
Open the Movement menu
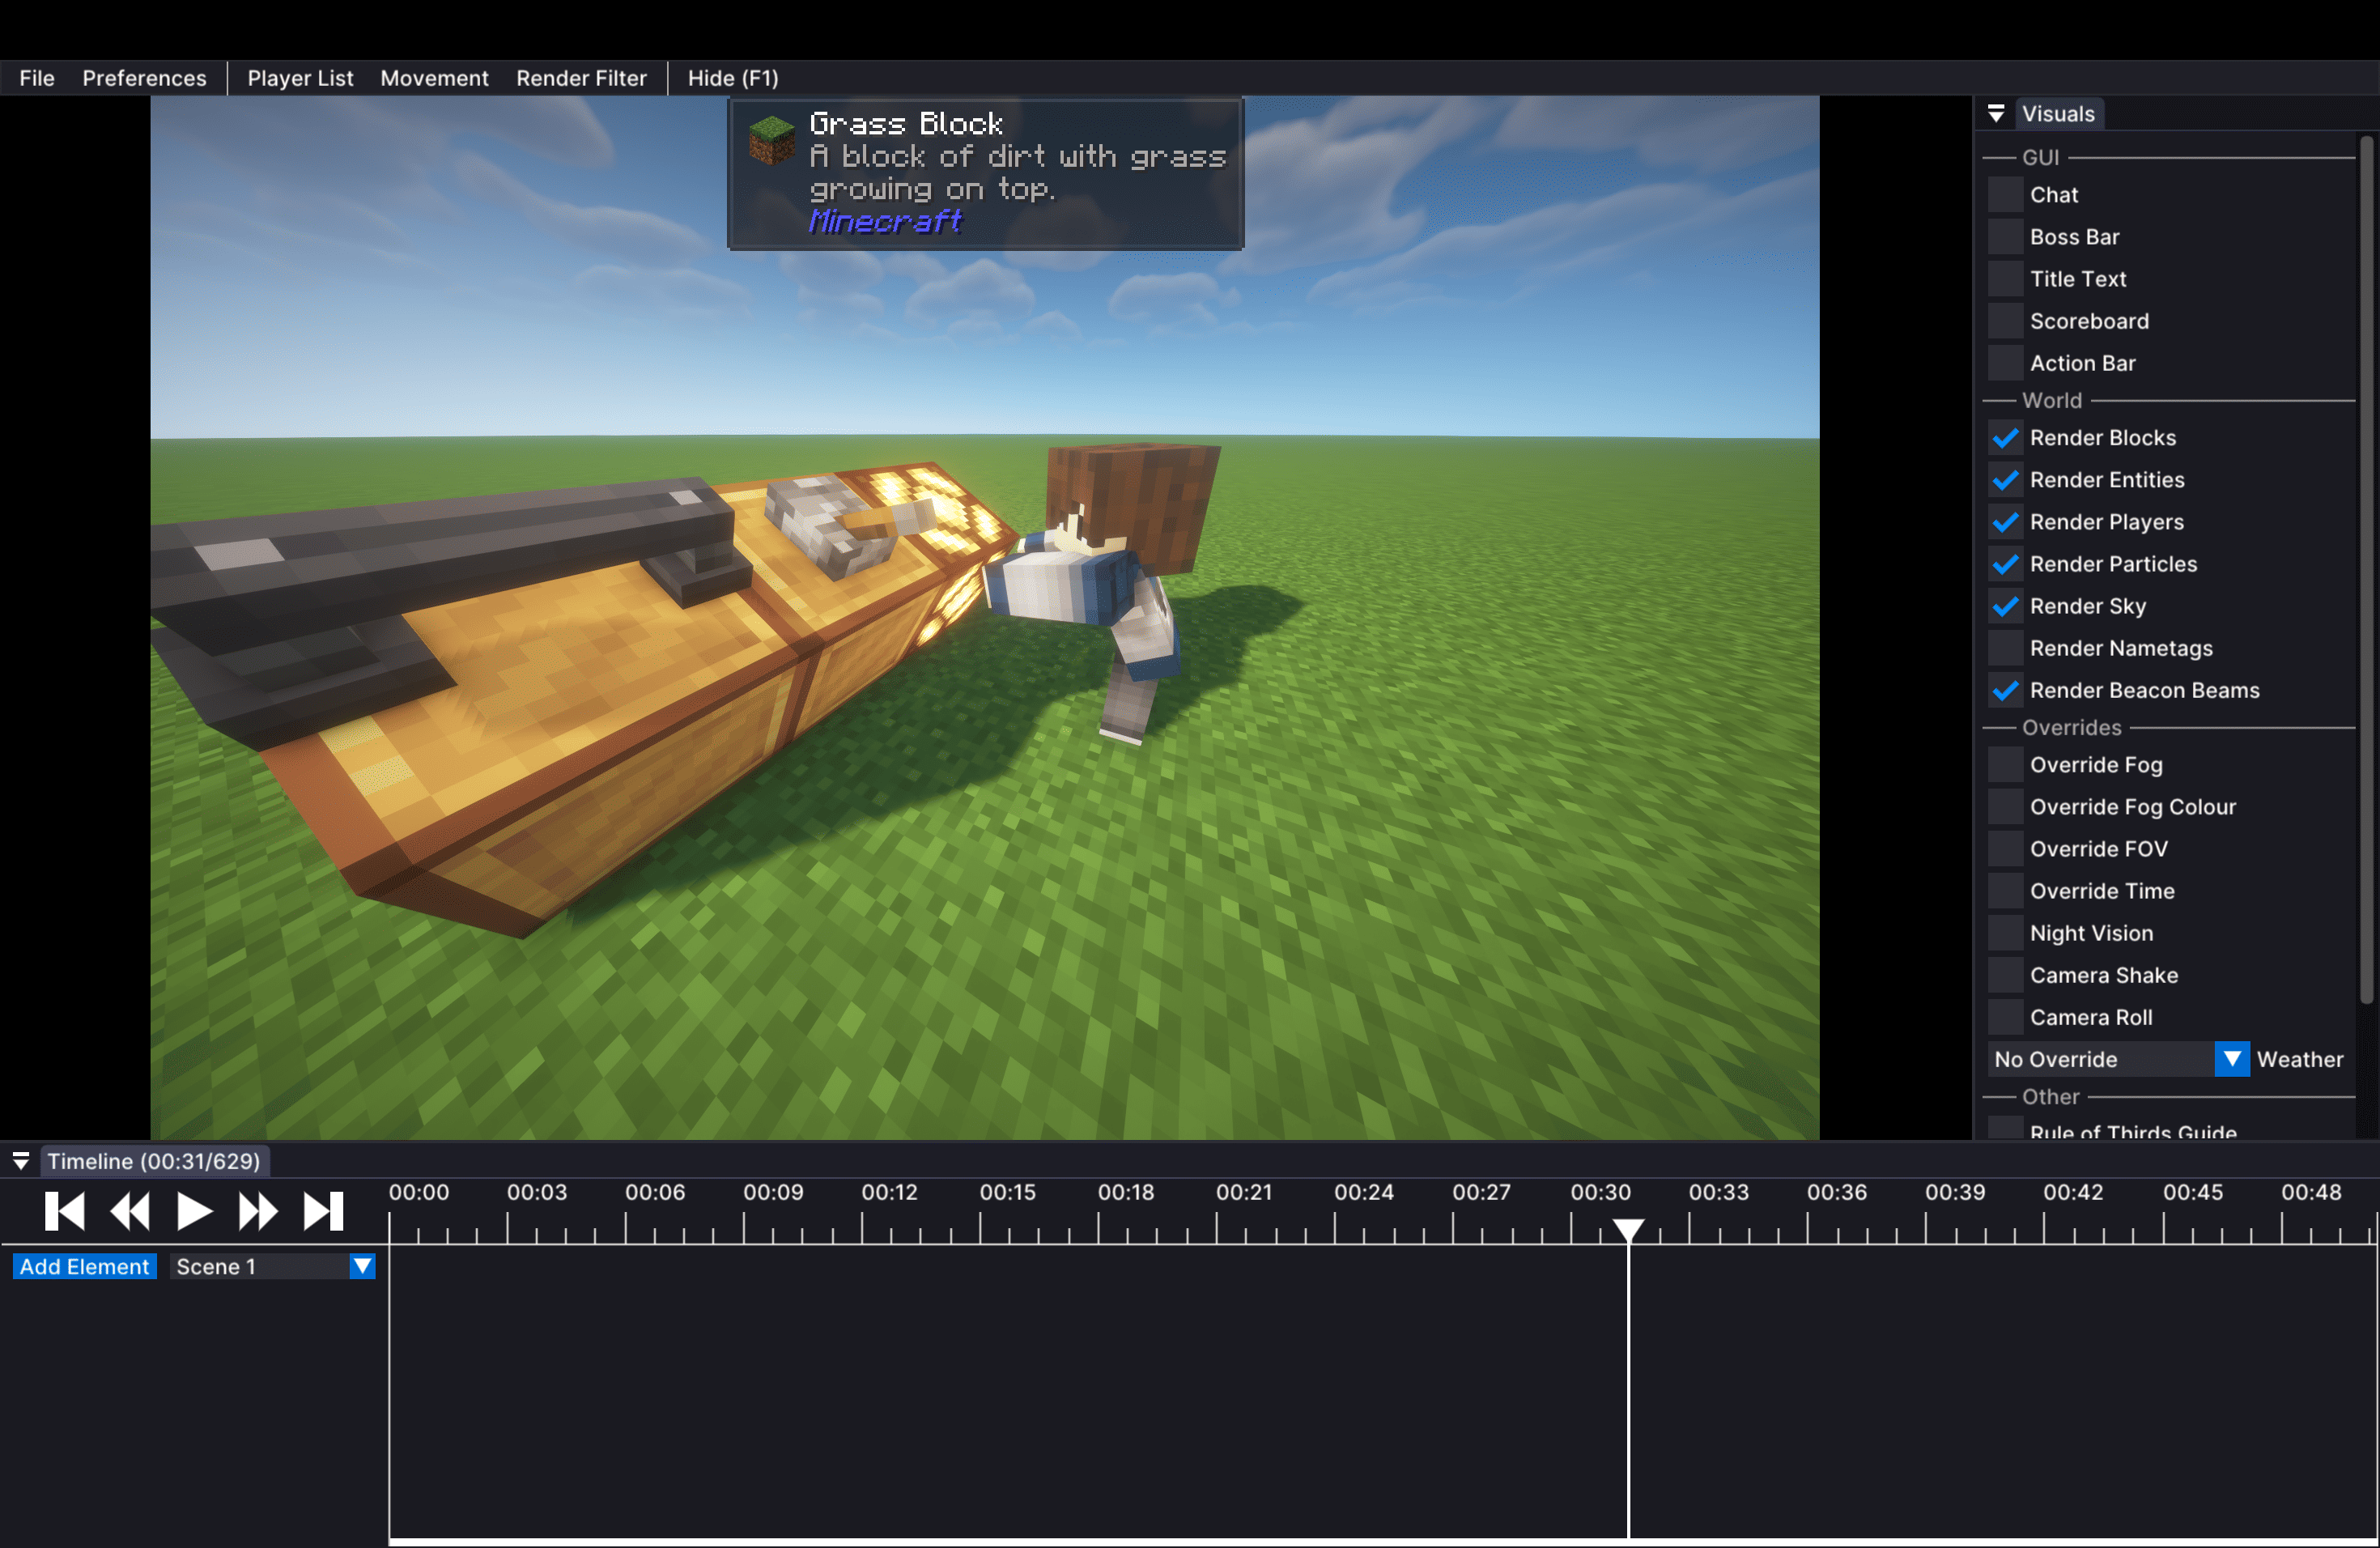(434, 78)
